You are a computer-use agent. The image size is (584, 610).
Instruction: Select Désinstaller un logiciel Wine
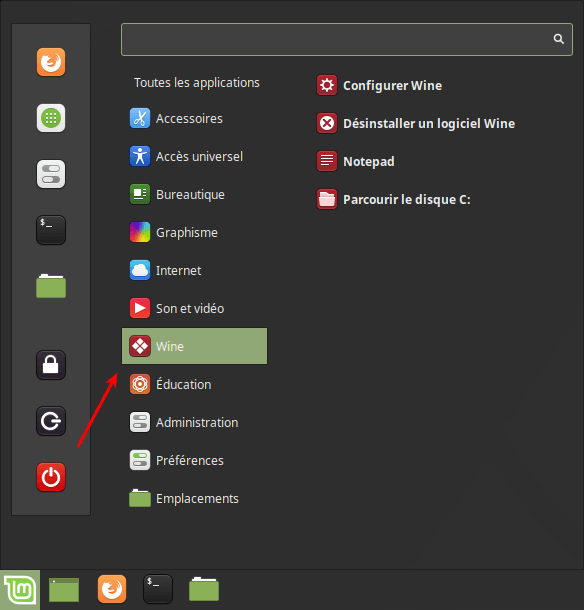coord(416,124)
